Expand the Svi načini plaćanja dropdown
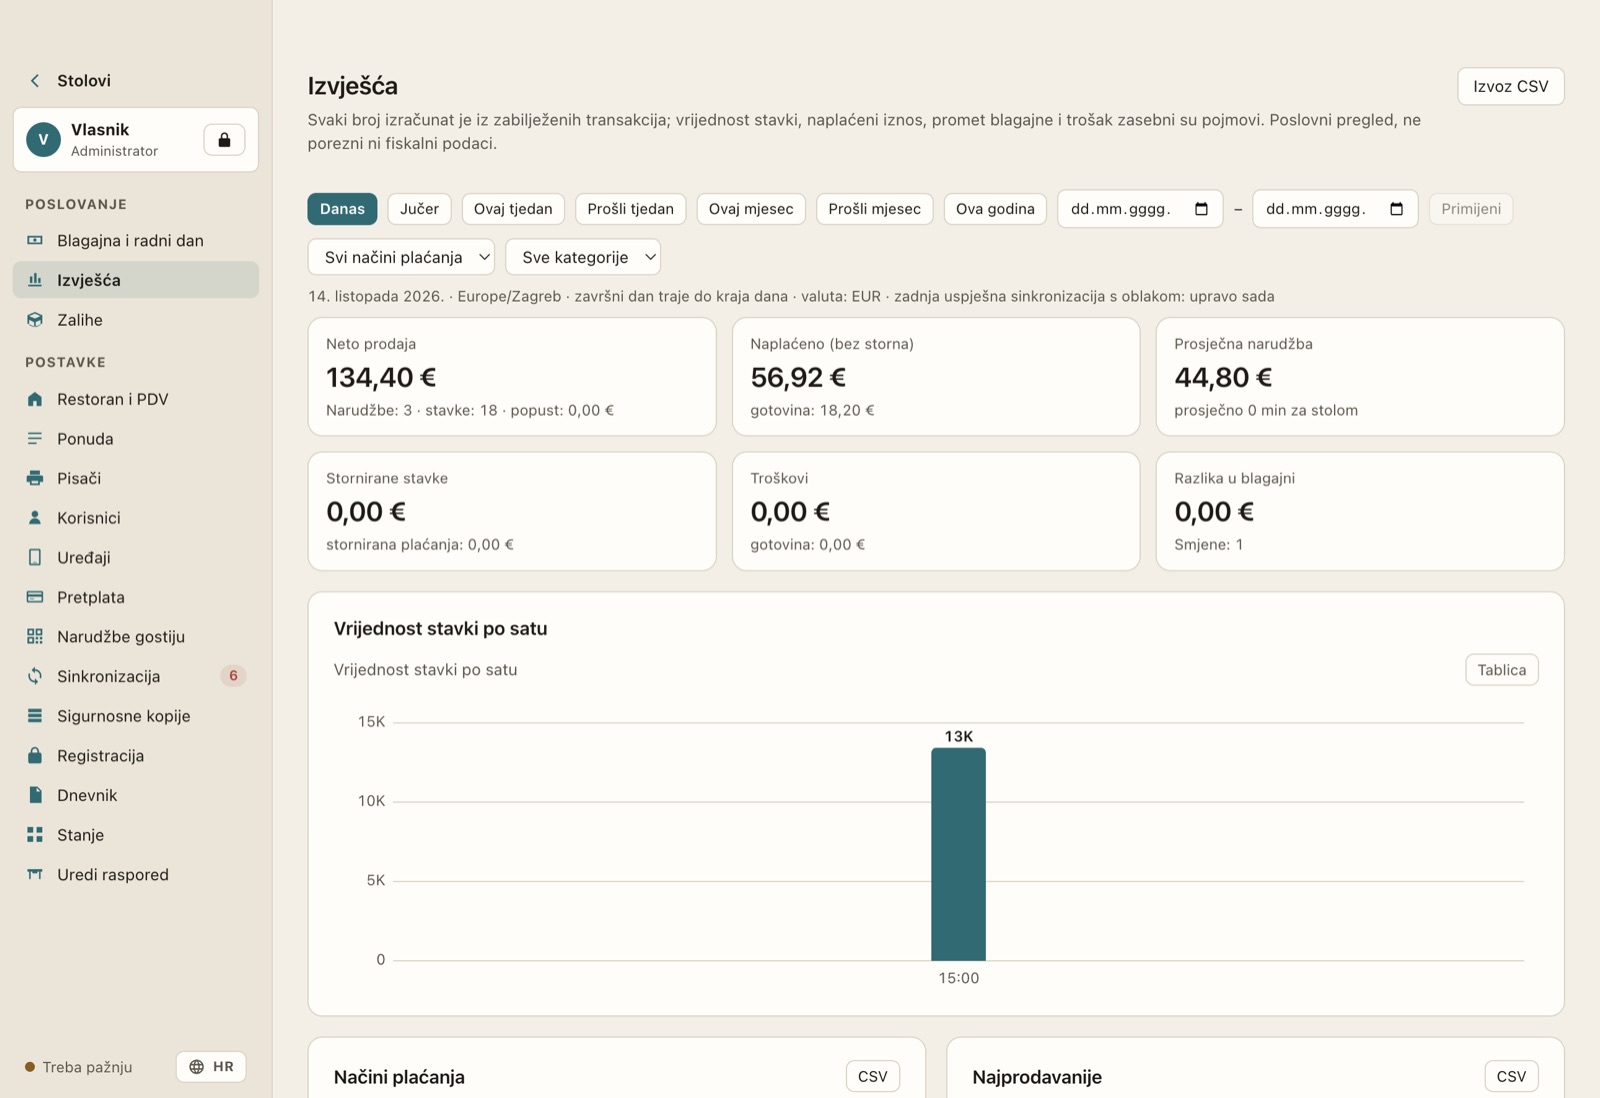Screen dimensions: 1600x1098 pyautogui.click(x=402, y=257)
